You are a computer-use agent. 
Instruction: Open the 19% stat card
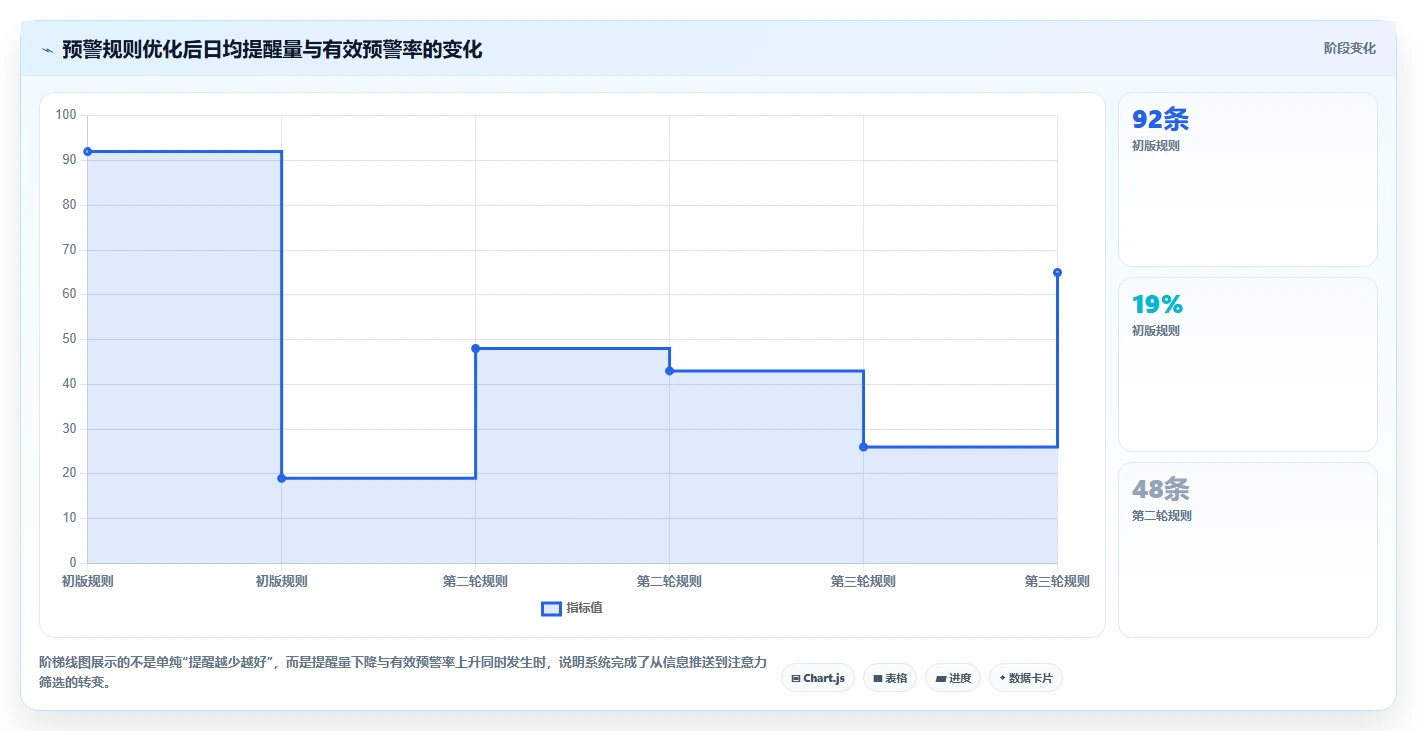pos(1247,365)
